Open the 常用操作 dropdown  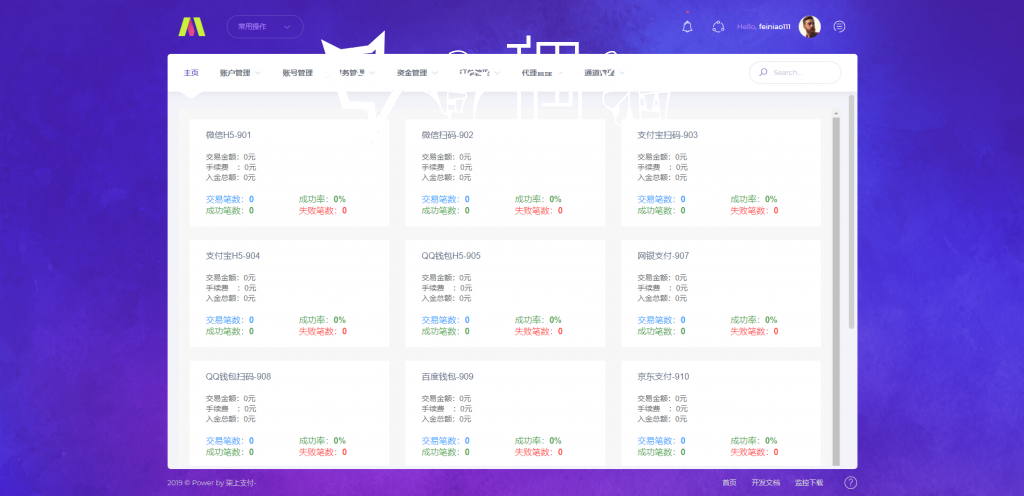click(x=265, y=27)
